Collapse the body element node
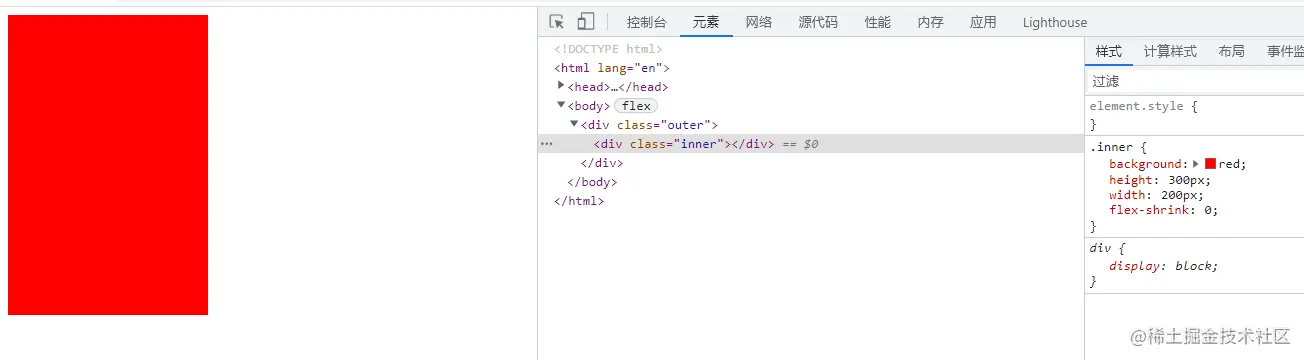 pyautogui.click(x=562, y=105)
